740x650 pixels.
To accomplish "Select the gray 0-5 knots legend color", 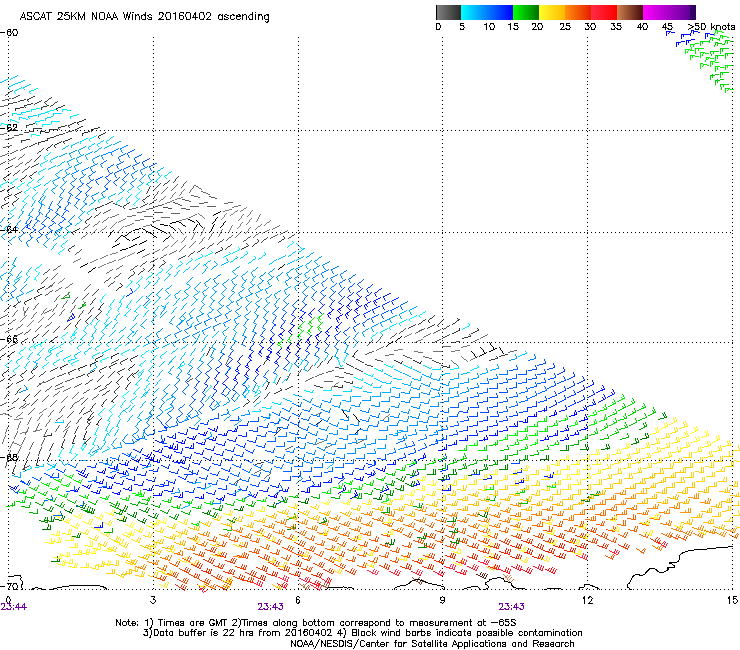I will (448, 12).
